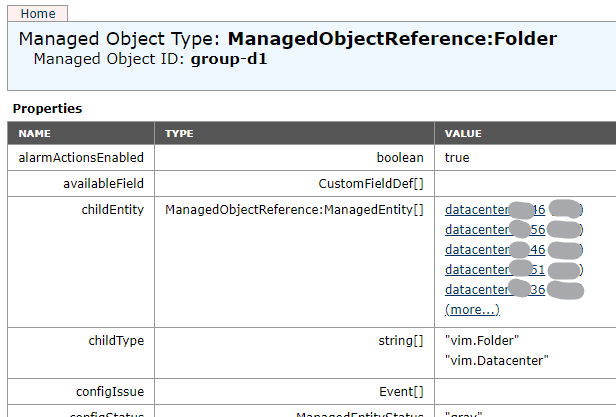Expand the childEntity list via (more...)

coord(472,310)
